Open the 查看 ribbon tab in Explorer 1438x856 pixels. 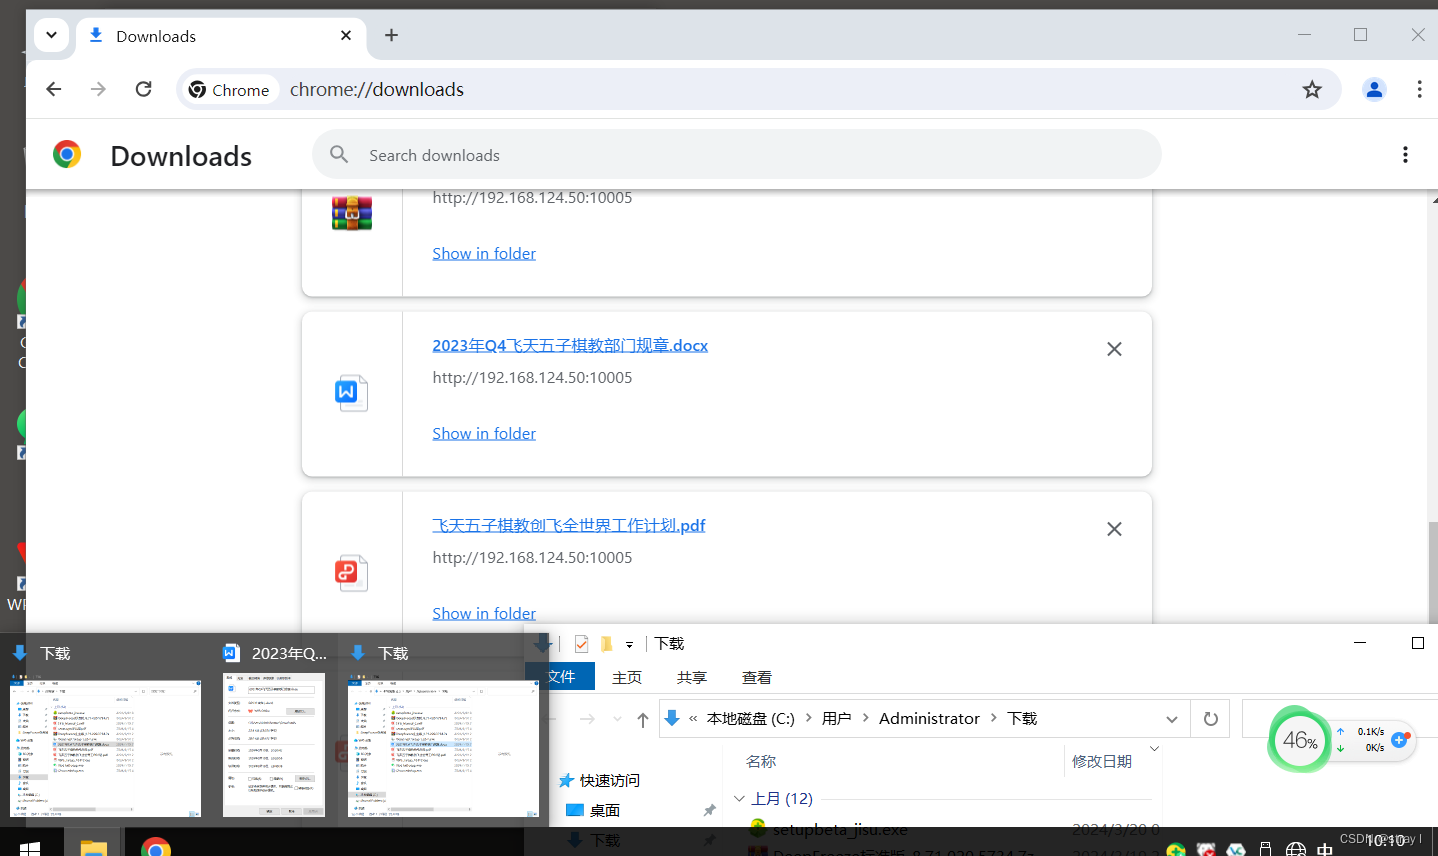(x=757, y=677)
